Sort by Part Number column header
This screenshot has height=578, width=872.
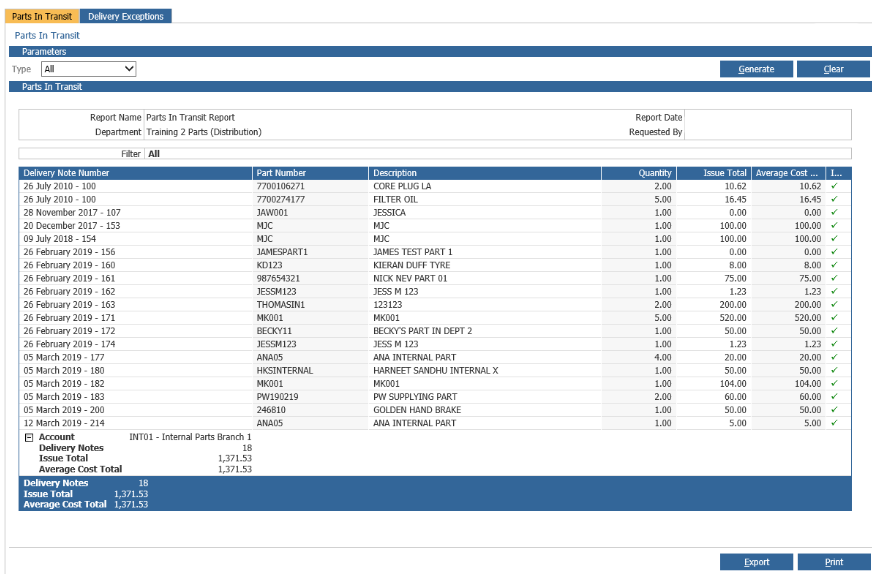click(309, 173)
